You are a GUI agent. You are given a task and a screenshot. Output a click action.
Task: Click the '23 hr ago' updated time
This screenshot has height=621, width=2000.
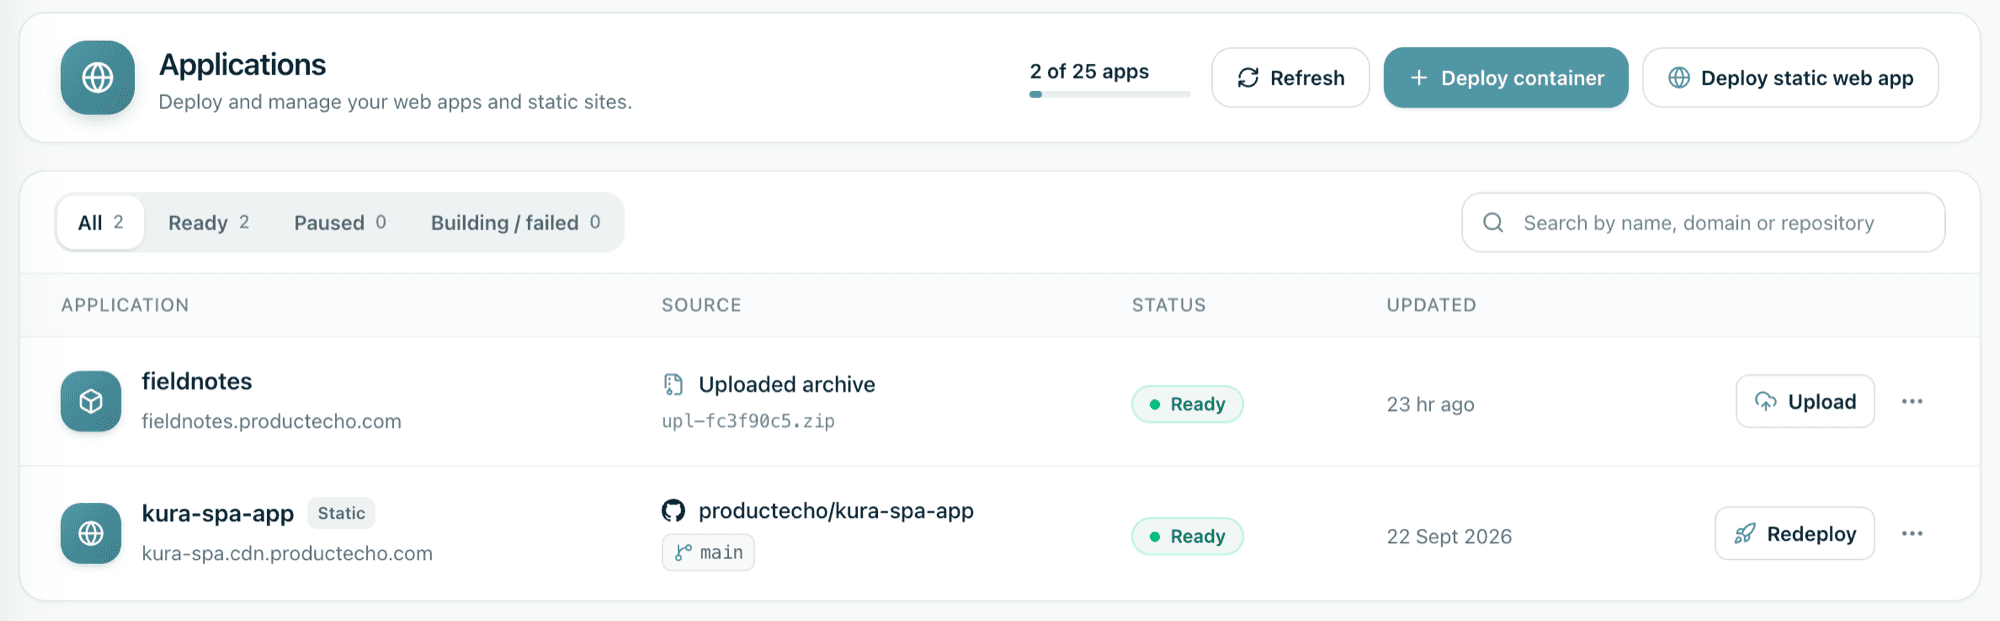pyautogui.click(x=1430, y=404)
